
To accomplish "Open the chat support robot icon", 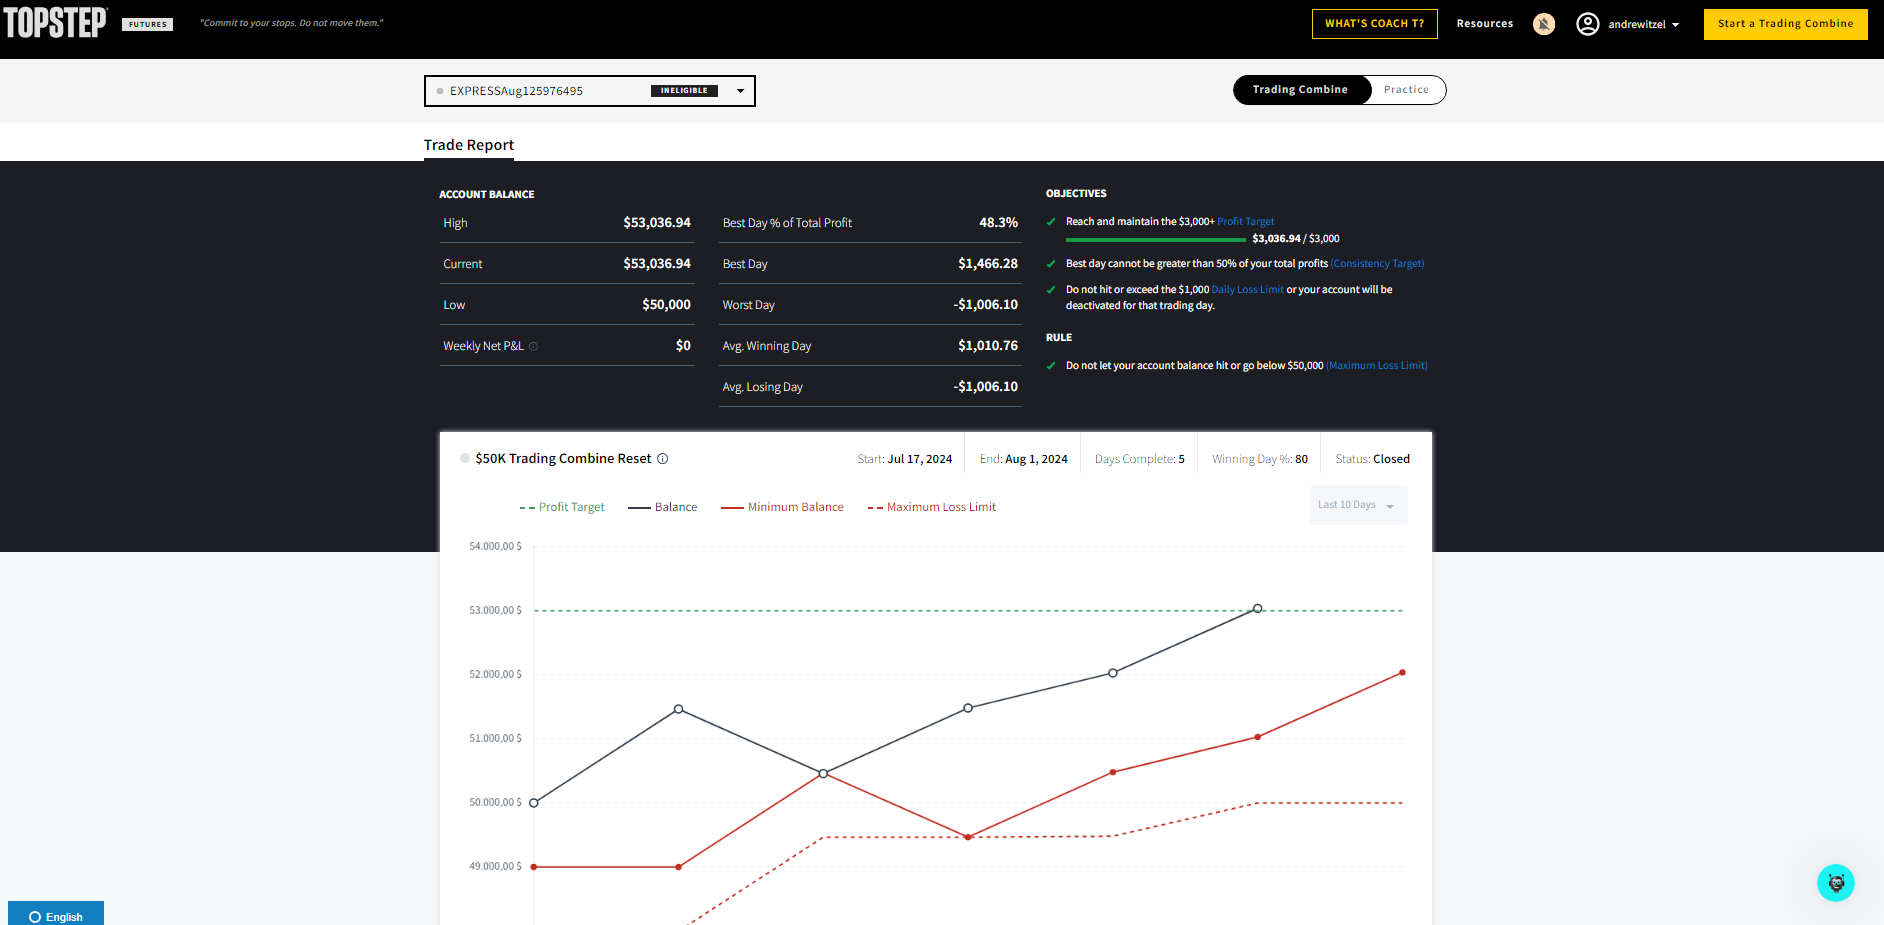I will click(1836, 883).
